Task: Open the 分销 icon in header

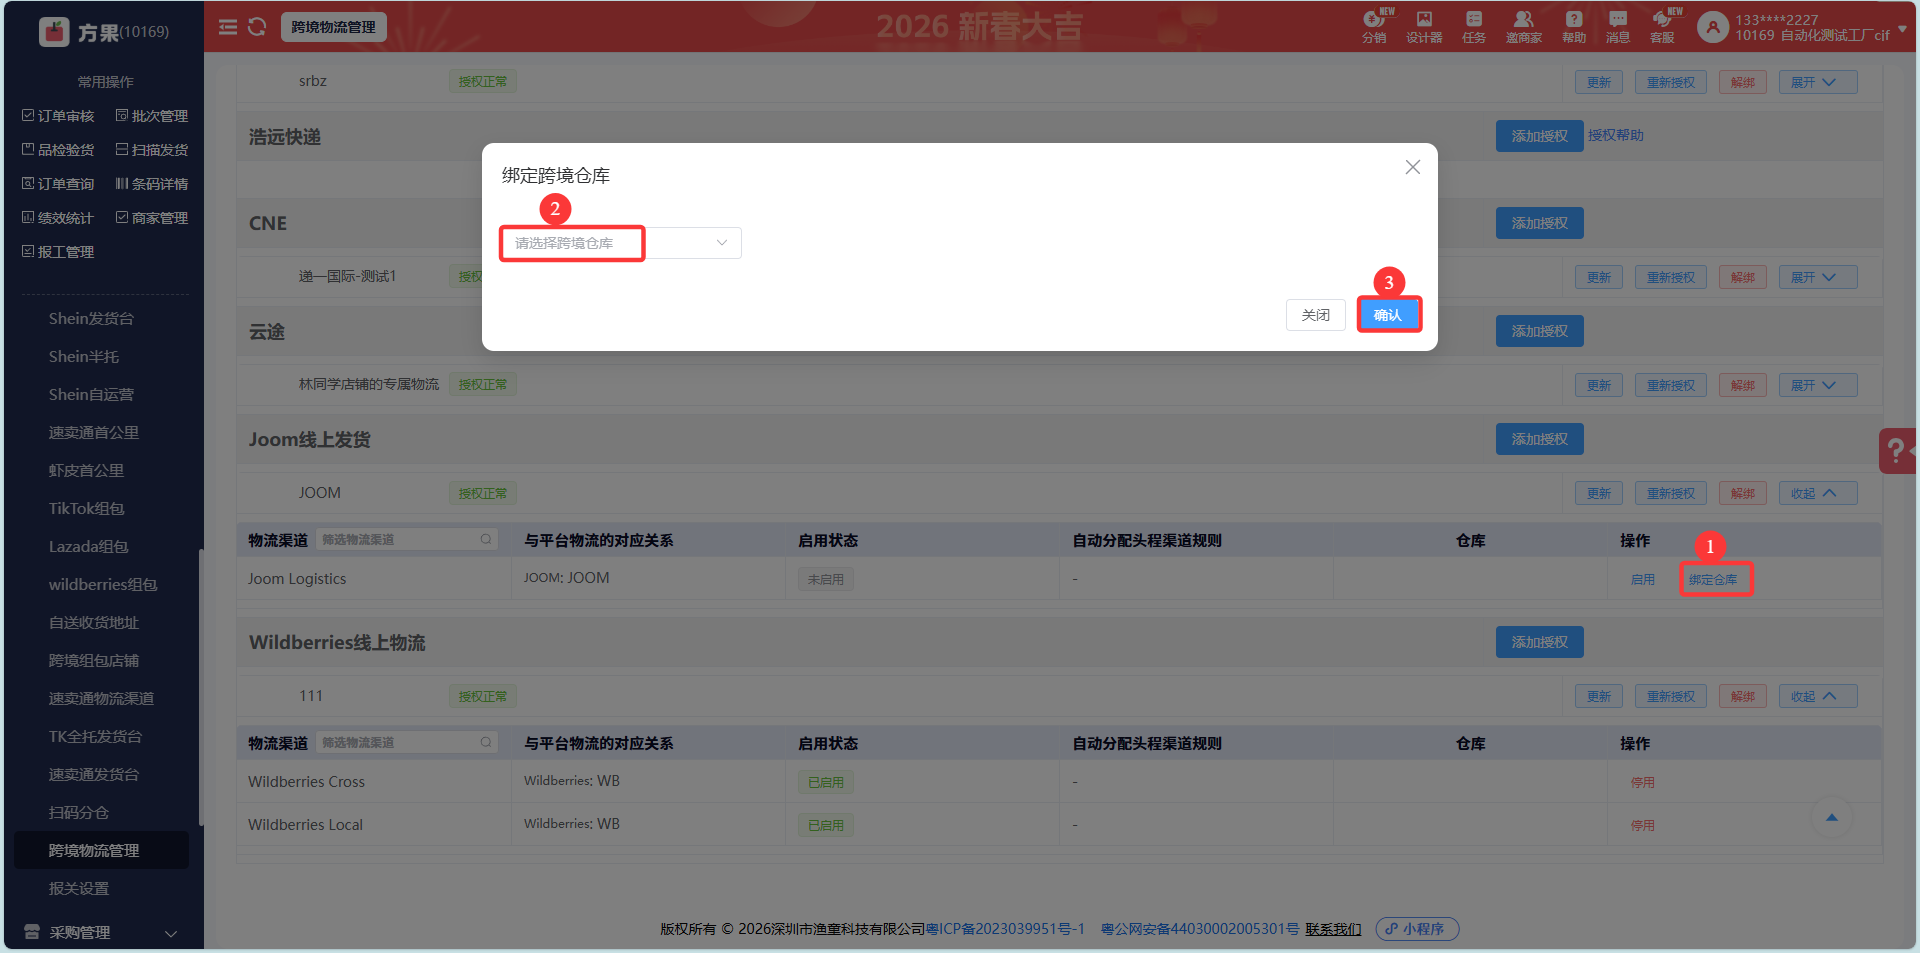Action: pos(1374,26)
